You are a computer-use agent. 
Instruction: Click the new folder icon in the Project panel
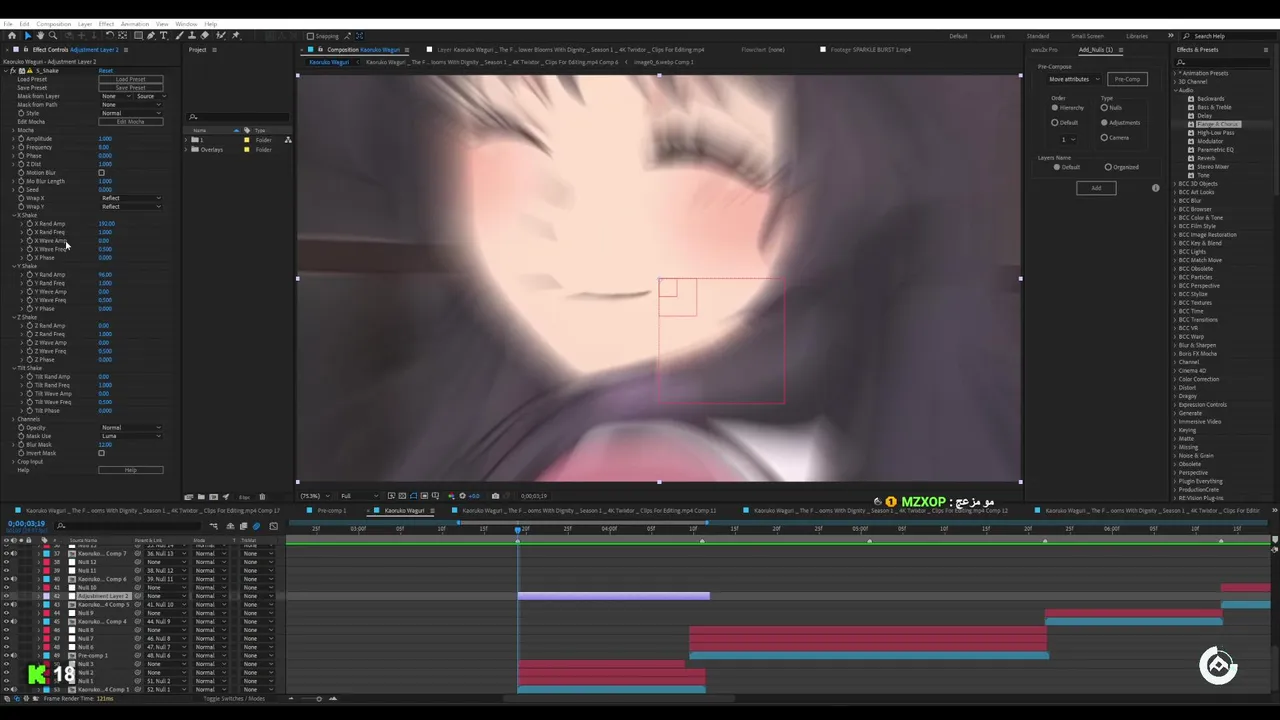tap(200, 496)
